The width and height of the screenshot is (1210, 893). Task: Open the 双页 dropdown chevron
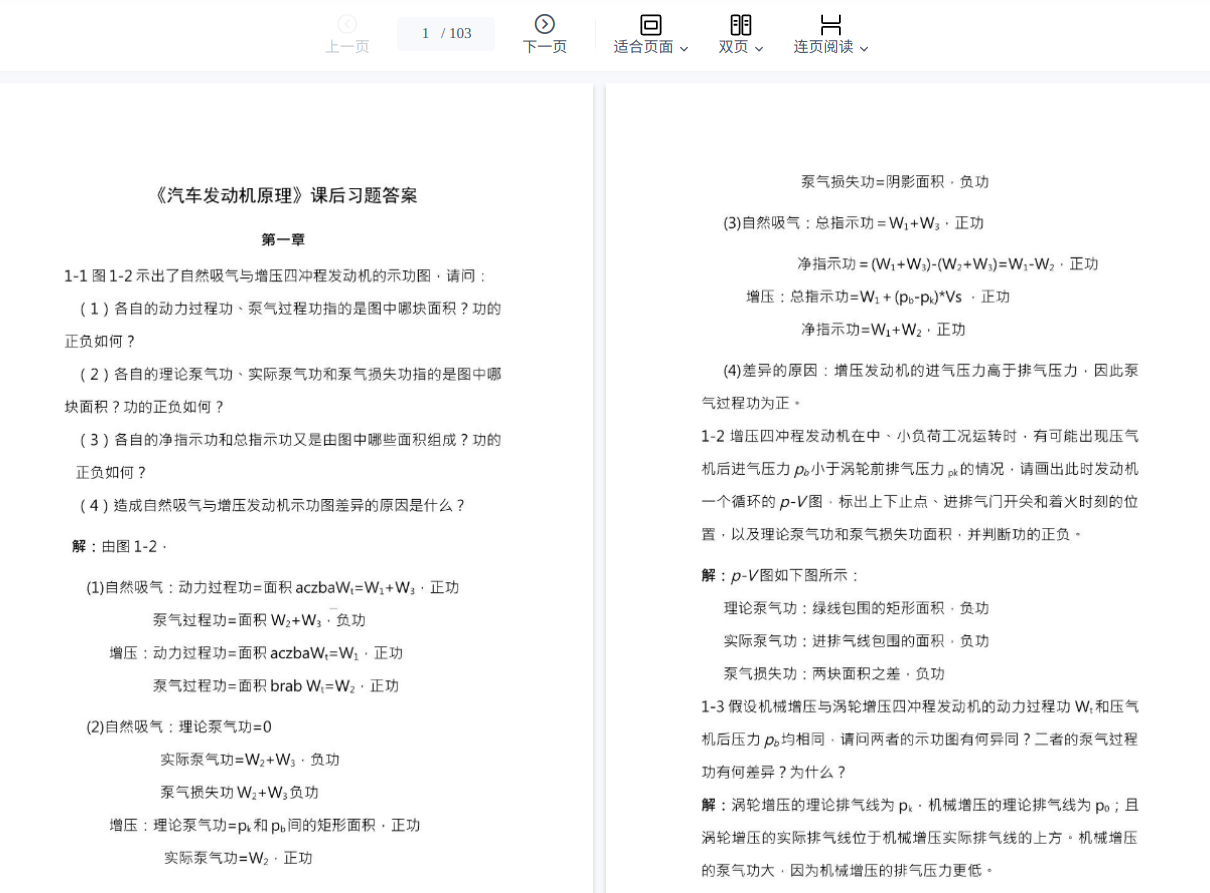pos(759,48)
